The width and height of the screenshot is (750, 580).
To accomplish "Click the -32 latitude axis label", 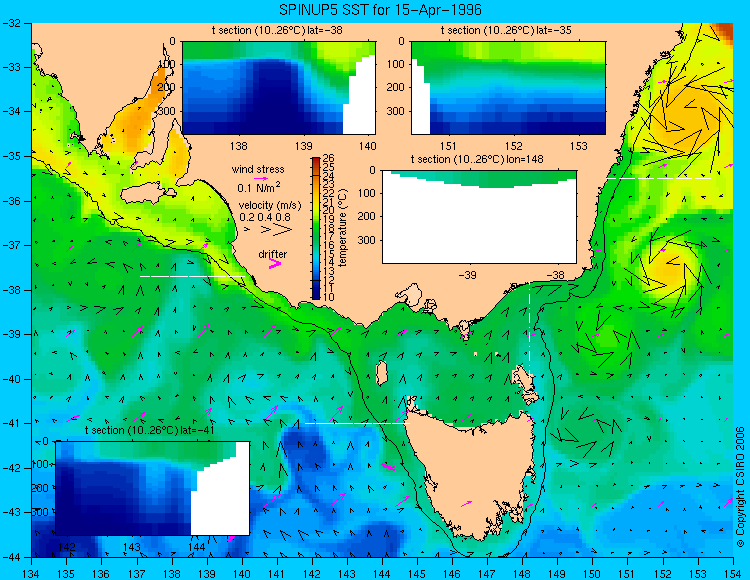I will click(x=12, y=23).
